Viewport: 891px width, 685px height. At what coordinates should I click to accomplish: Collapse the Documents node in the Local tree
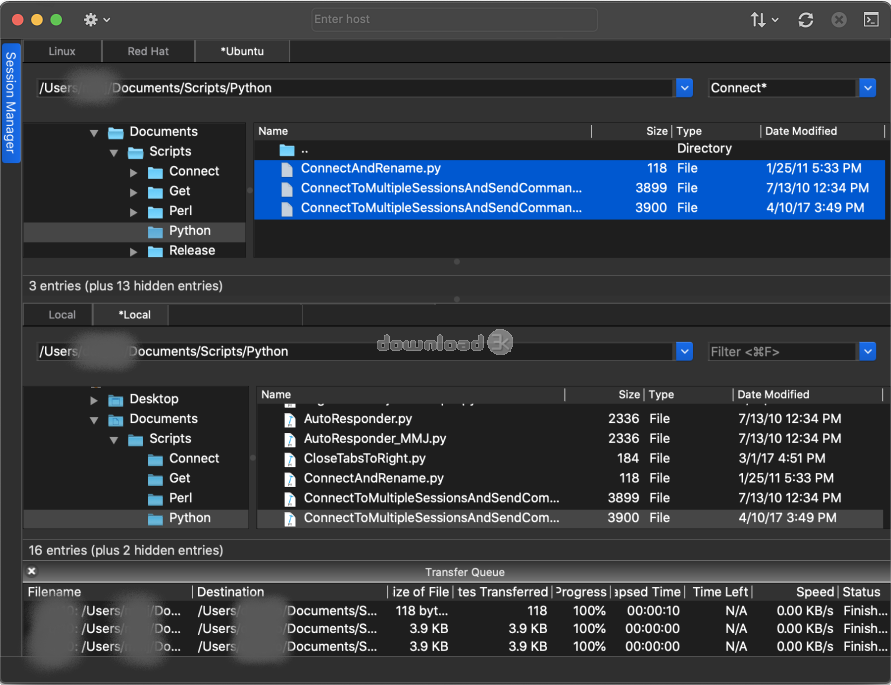coord(94,420)
